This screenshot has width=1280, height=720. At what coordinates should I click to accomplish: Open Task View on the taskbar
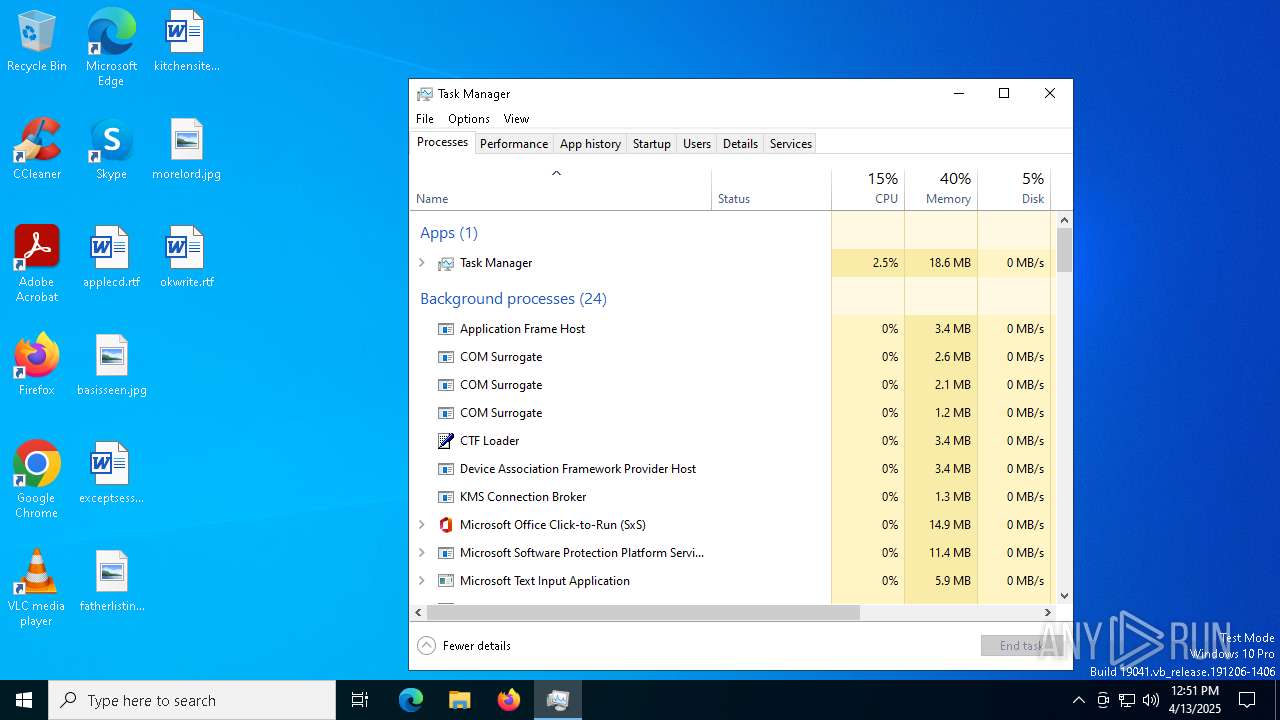[x=360, y=700]
